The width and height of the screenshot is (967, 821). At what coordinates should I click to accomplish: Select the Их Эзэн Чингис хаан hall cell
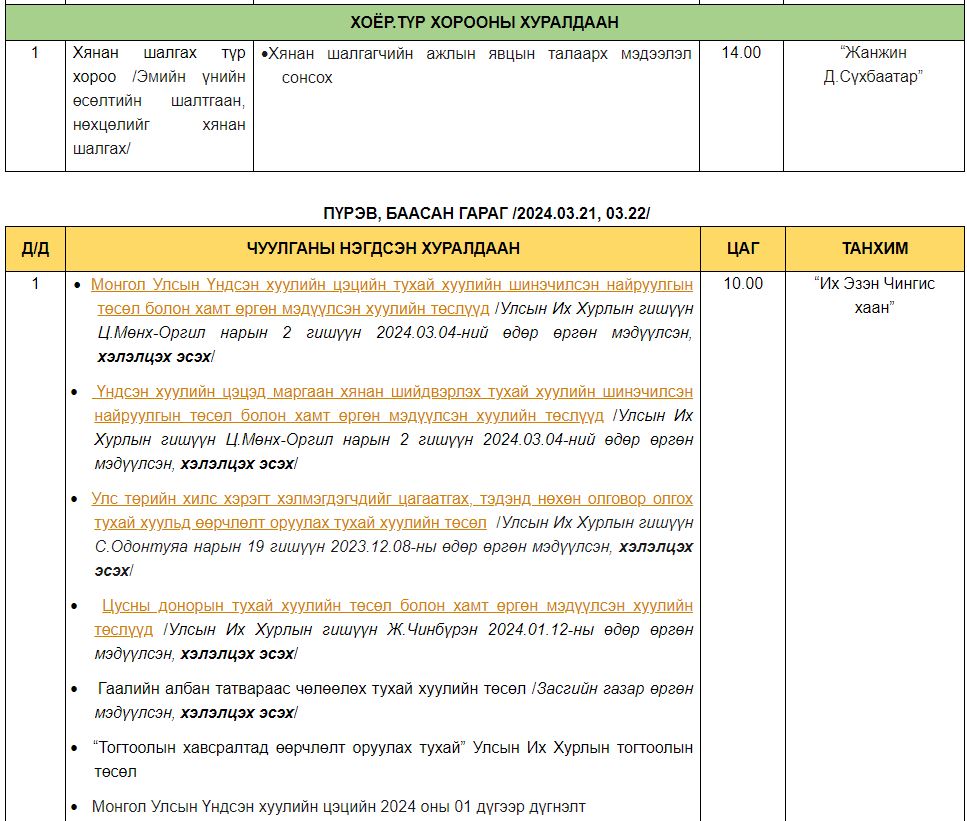click(x=874, y=295)
